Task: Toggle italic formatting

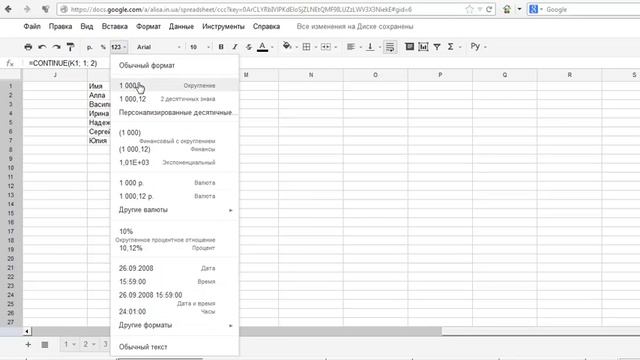Action: (235, 47)
